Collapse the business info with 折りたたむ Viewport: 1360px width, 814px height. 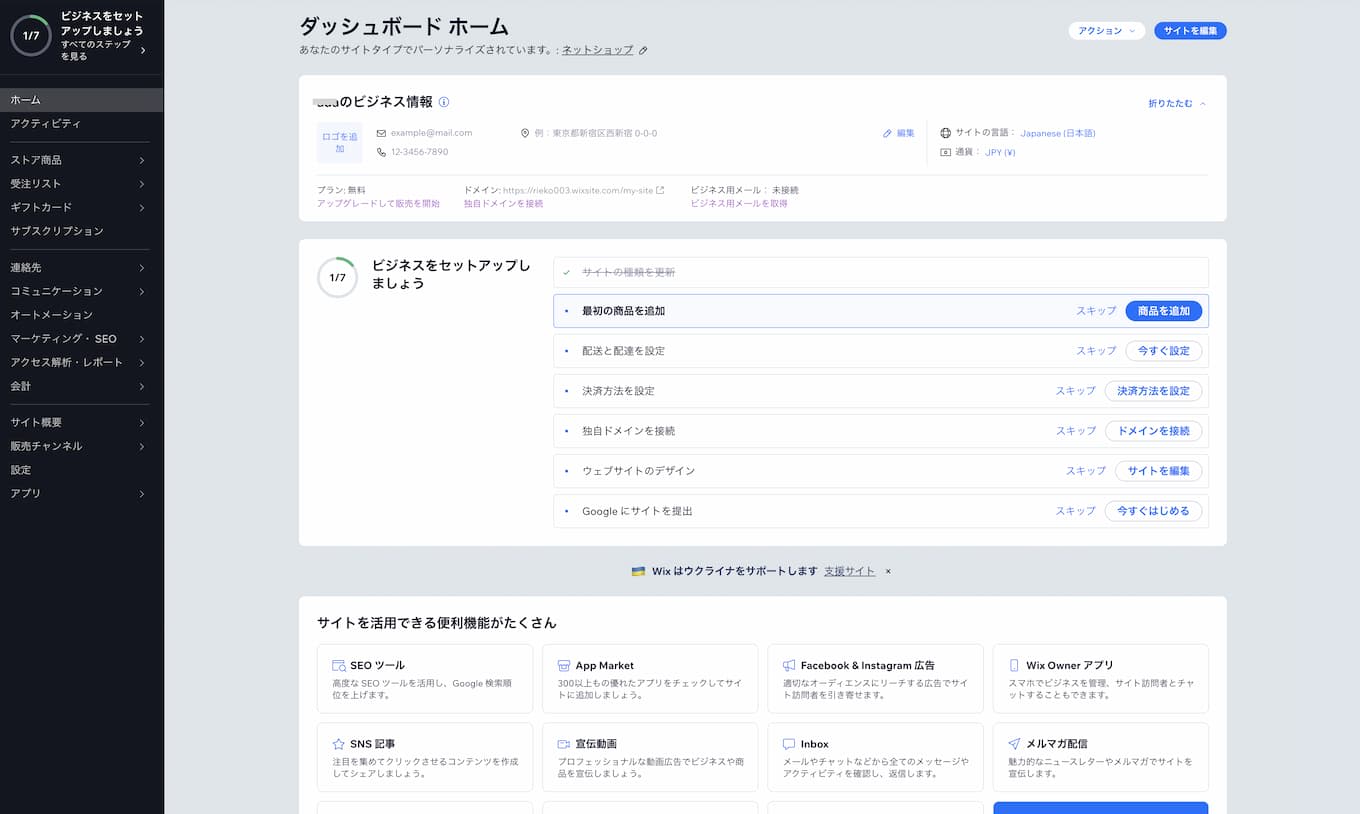1177,103
